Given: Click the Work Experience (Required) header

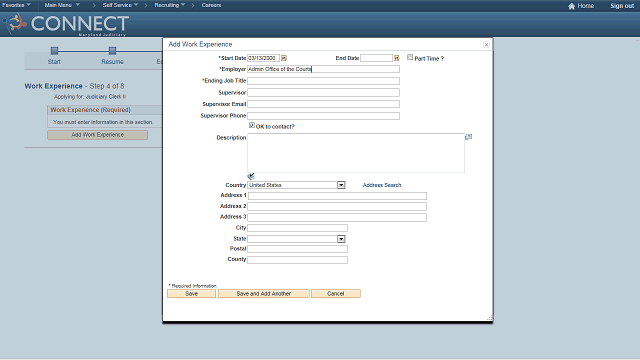Looking at the screenshot, I should pyautogui.click(x=91, y=110).
